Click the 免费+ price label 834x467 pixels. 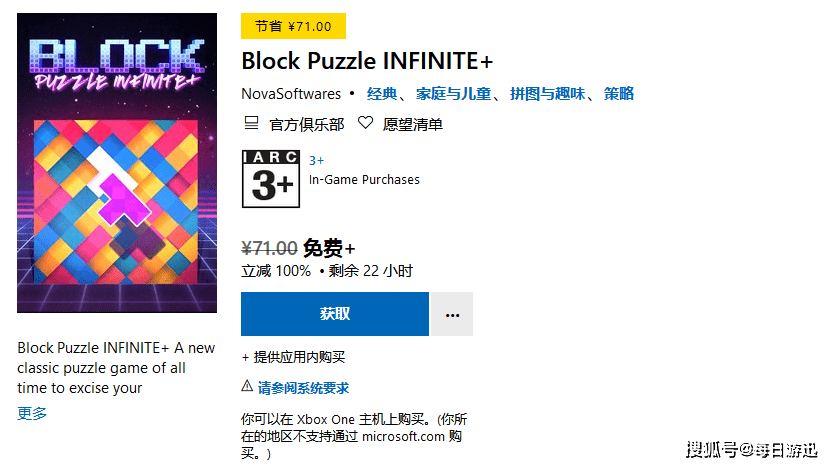[x=329, y=249]
